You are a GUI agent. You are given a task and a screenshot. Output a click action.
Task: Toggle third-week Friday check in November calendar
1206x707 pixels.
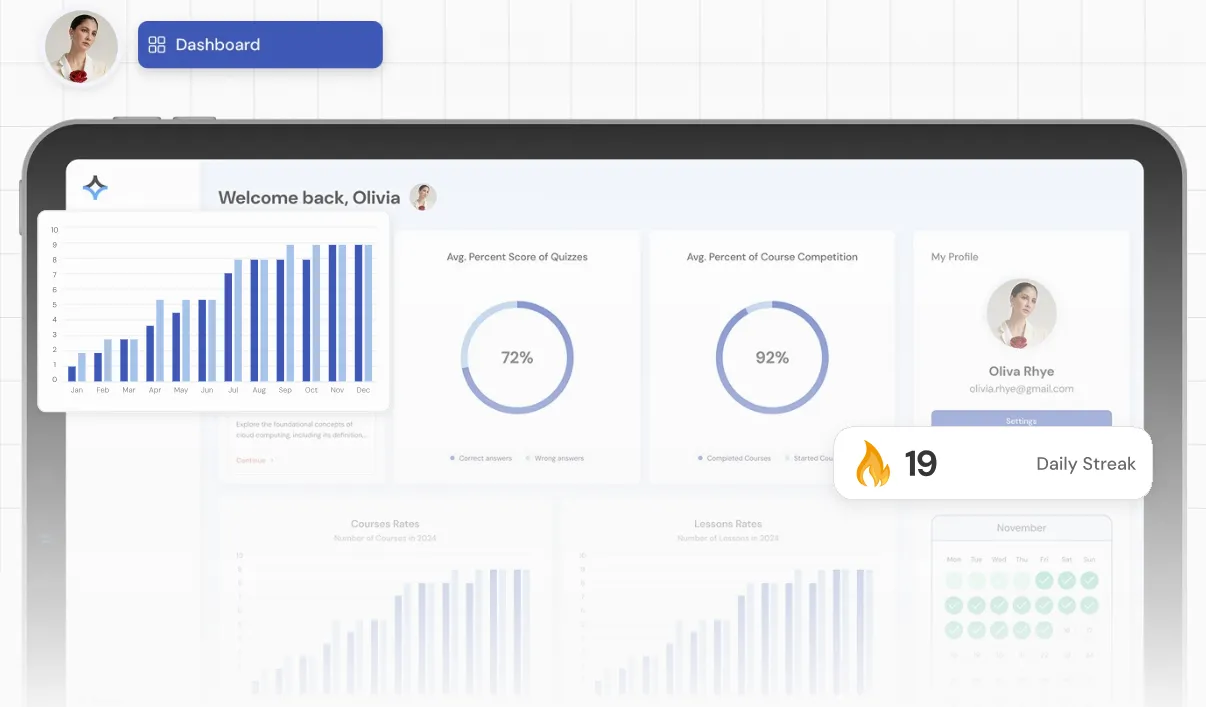(x=1044, y=630)
